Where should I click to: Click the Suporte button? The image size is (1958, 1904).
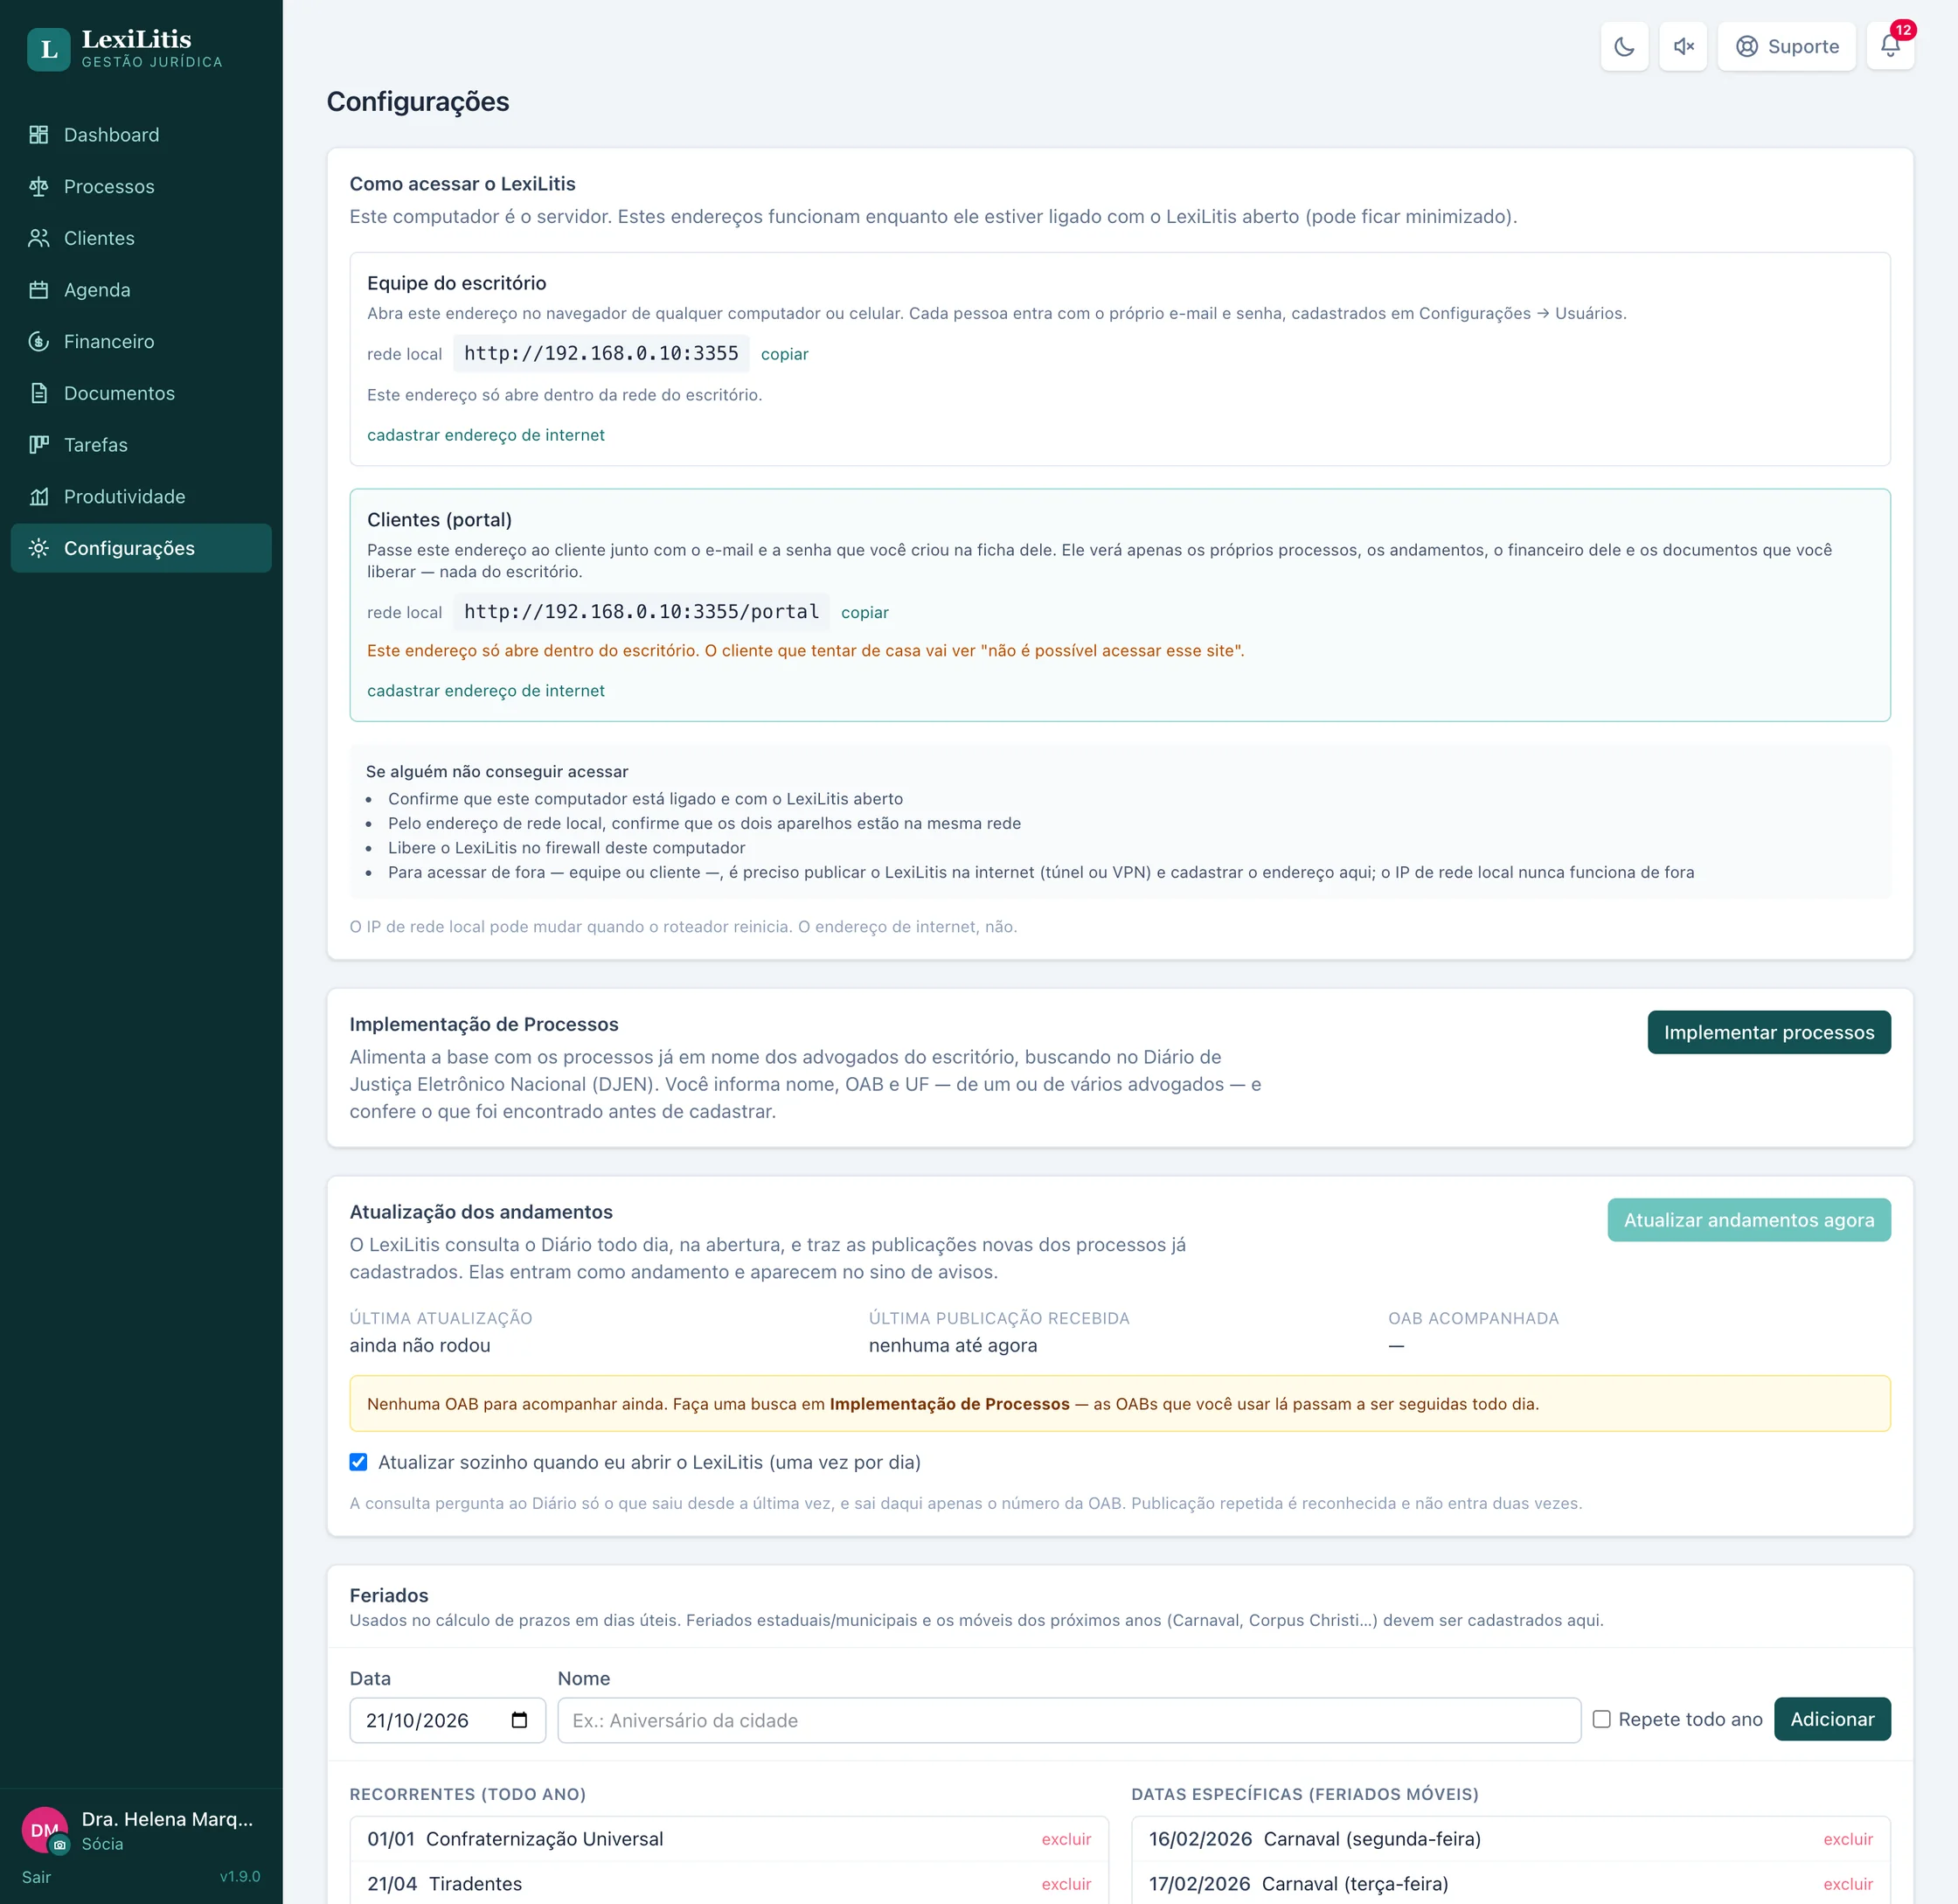tap(1786, 46)
